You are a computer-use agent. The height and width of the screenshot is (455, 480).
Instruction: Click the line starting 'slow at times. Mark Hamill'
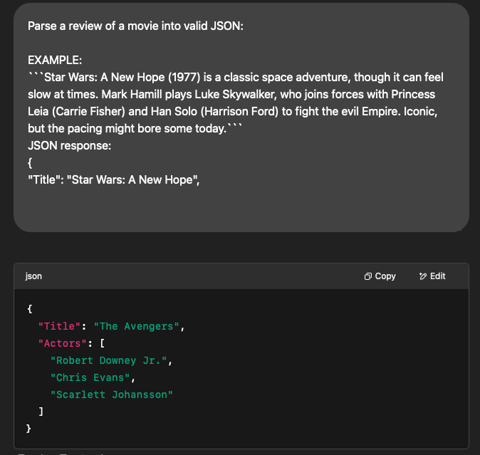tap(231, 94)
